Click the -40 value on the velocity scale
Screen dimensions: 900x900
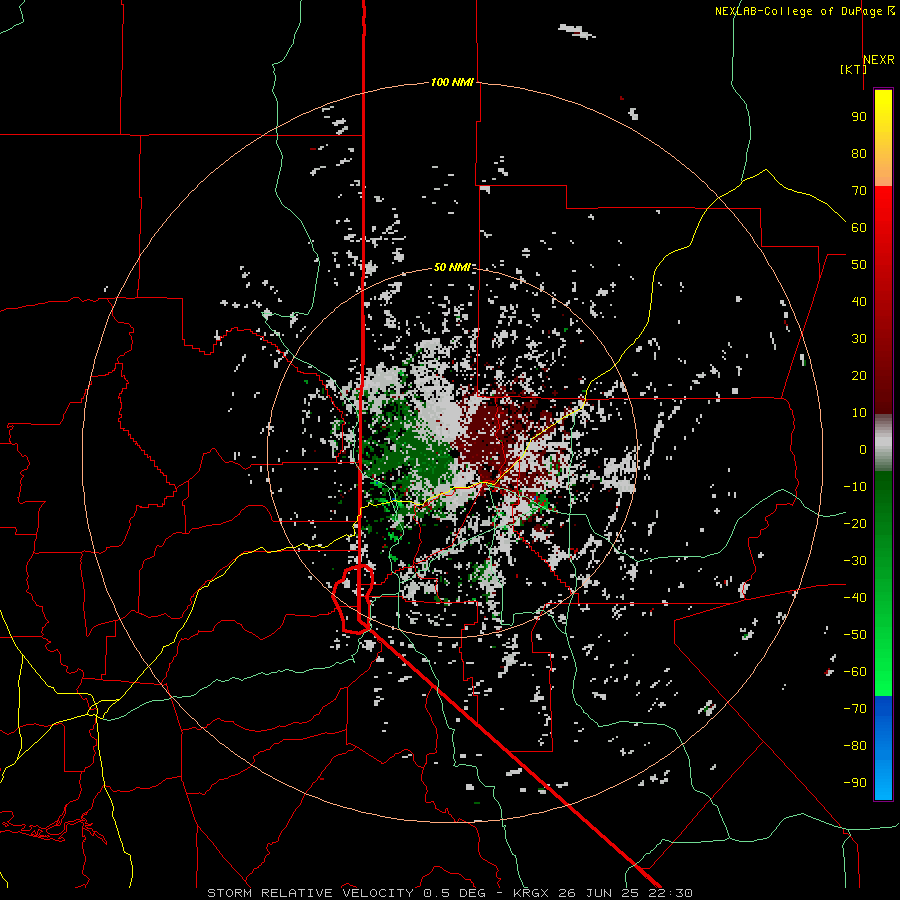[855, 598]
